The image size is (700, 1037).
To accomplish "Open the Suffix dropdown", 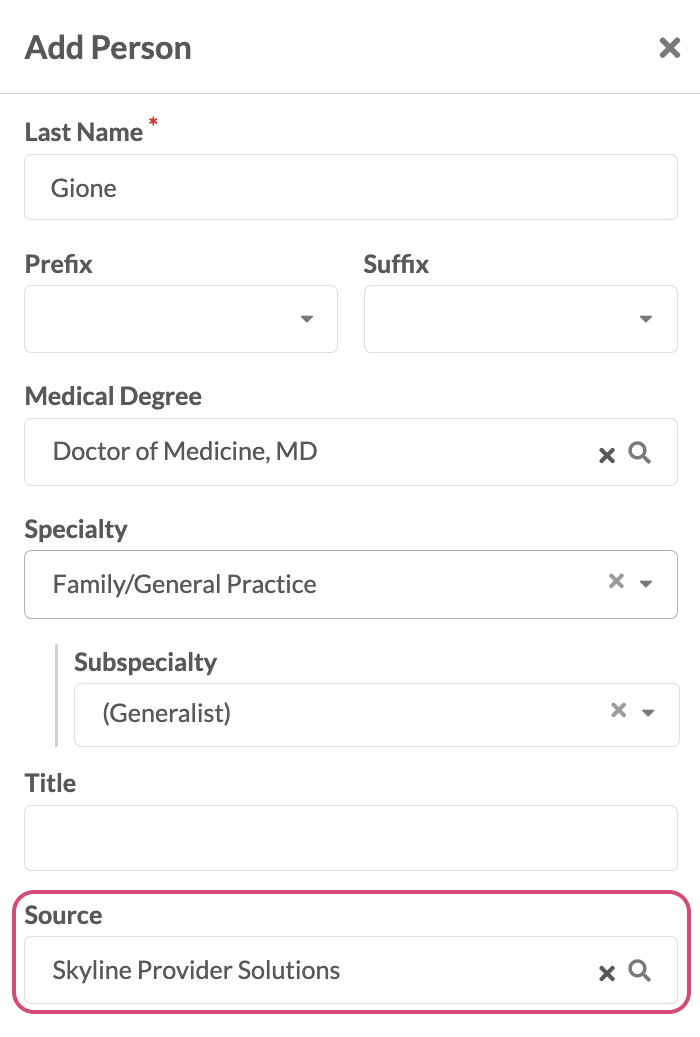I will click(521, 319).
